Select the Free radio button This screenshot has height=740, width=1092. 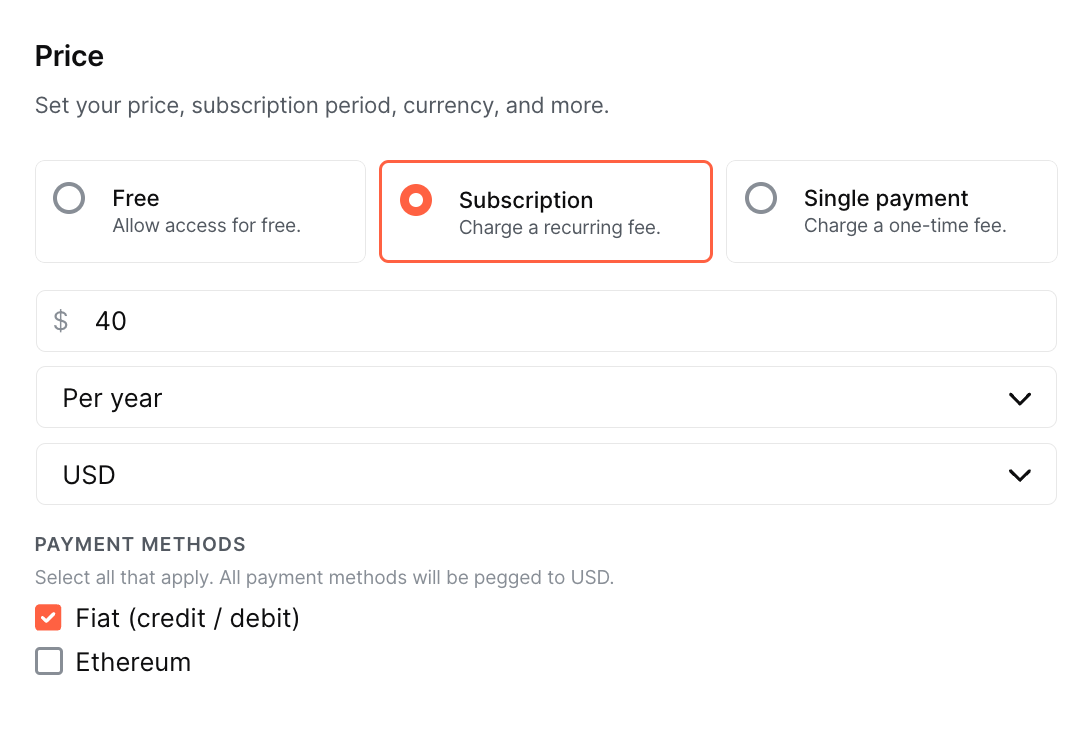[69, 199]
